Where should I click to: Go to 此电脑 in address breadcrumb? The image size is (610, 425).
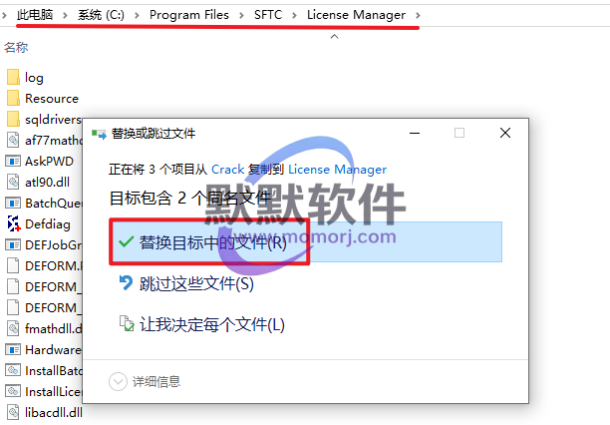pos(35,15)
